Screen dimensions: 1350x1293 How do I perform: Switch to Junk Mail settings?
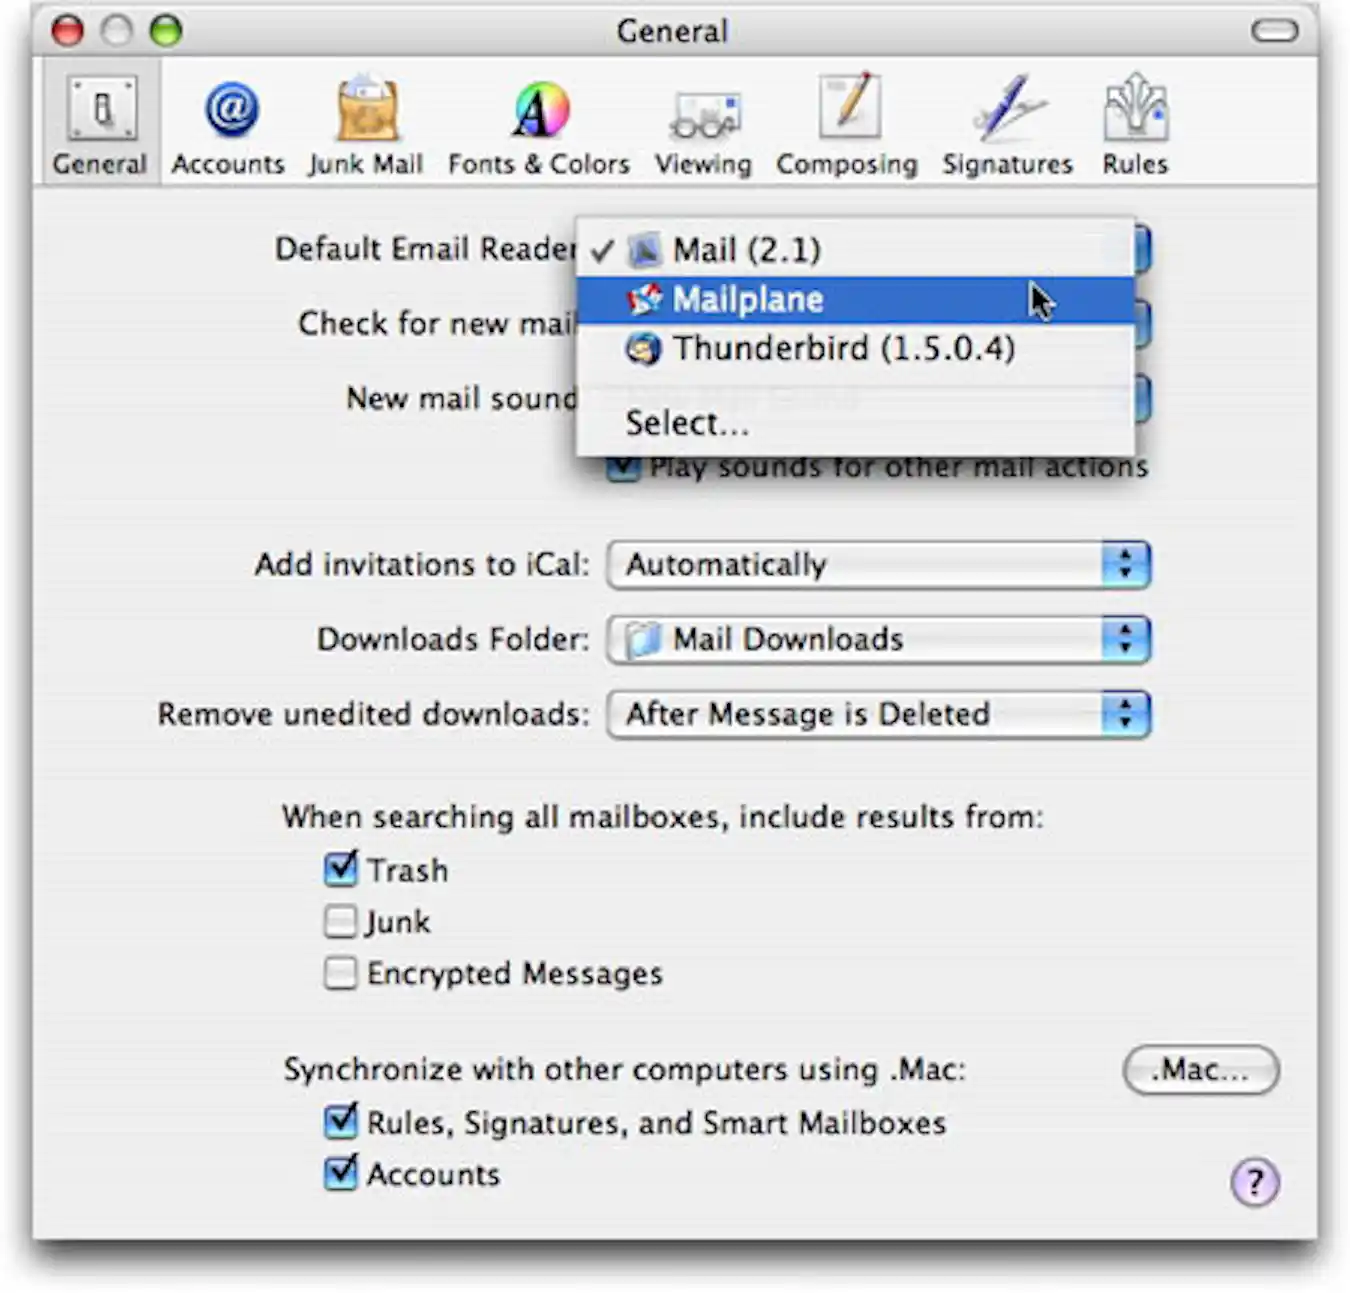(x=366, y=122)
